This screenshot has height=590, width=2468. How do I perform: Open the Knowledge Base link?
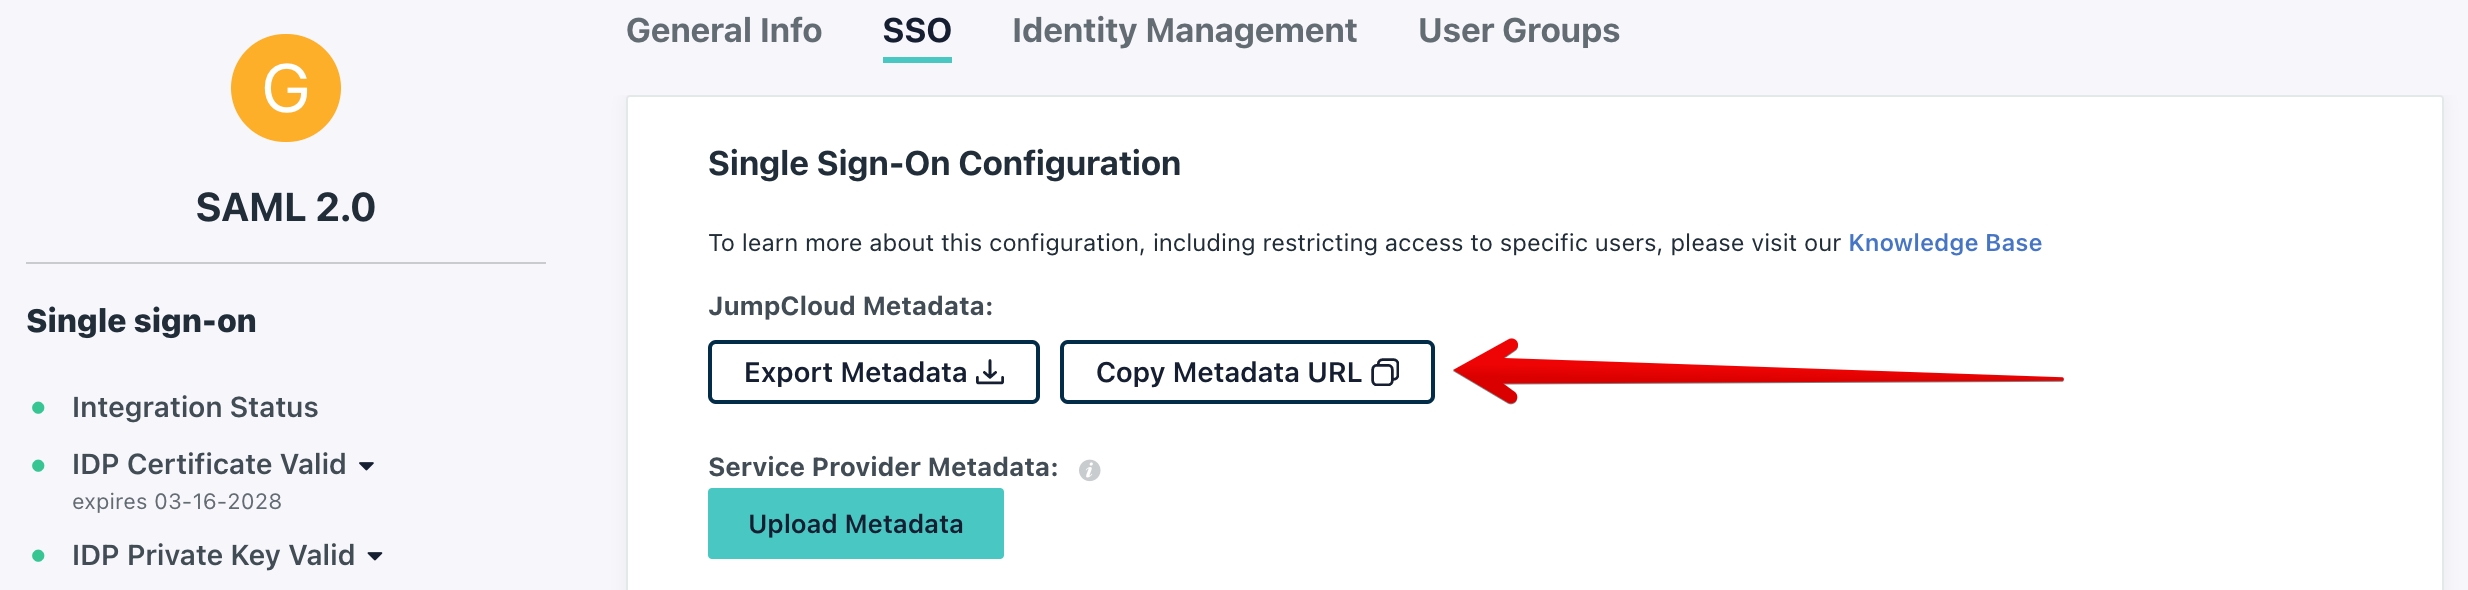click(1945, 243)
